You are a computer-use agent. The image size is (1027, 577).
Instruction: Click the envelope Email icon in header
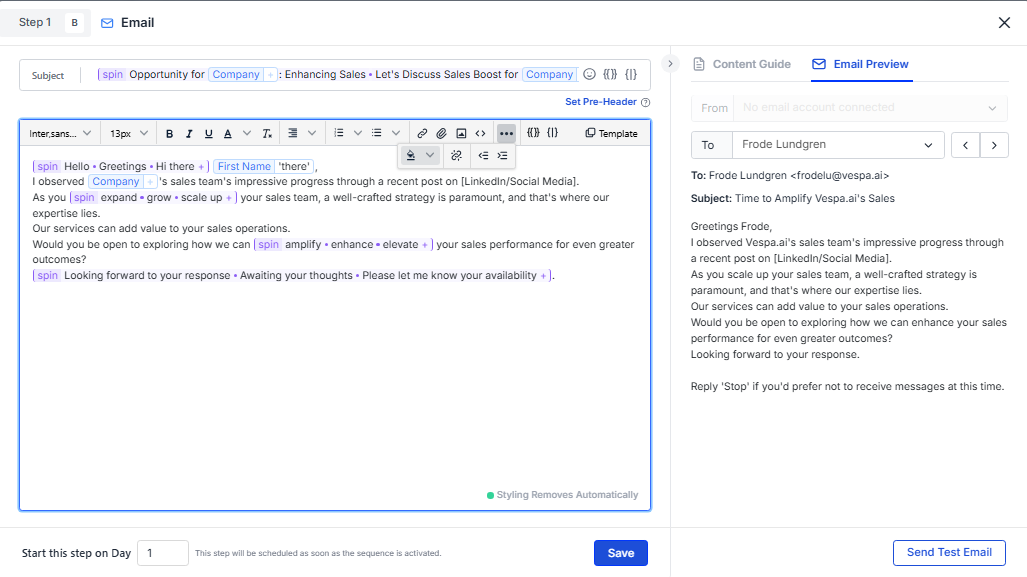pos(107,23)
